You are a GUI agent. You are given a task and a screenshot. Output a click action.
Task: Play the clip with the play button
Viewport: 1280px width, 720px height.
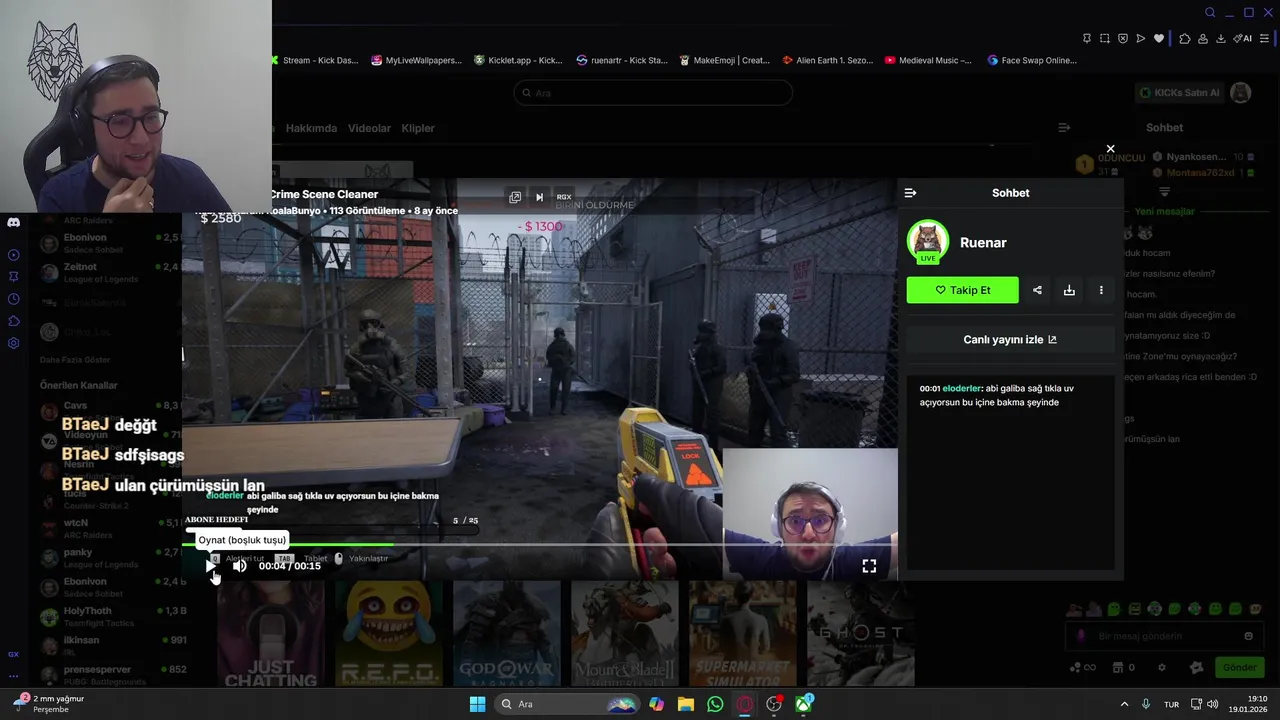(x=210, y=566)
